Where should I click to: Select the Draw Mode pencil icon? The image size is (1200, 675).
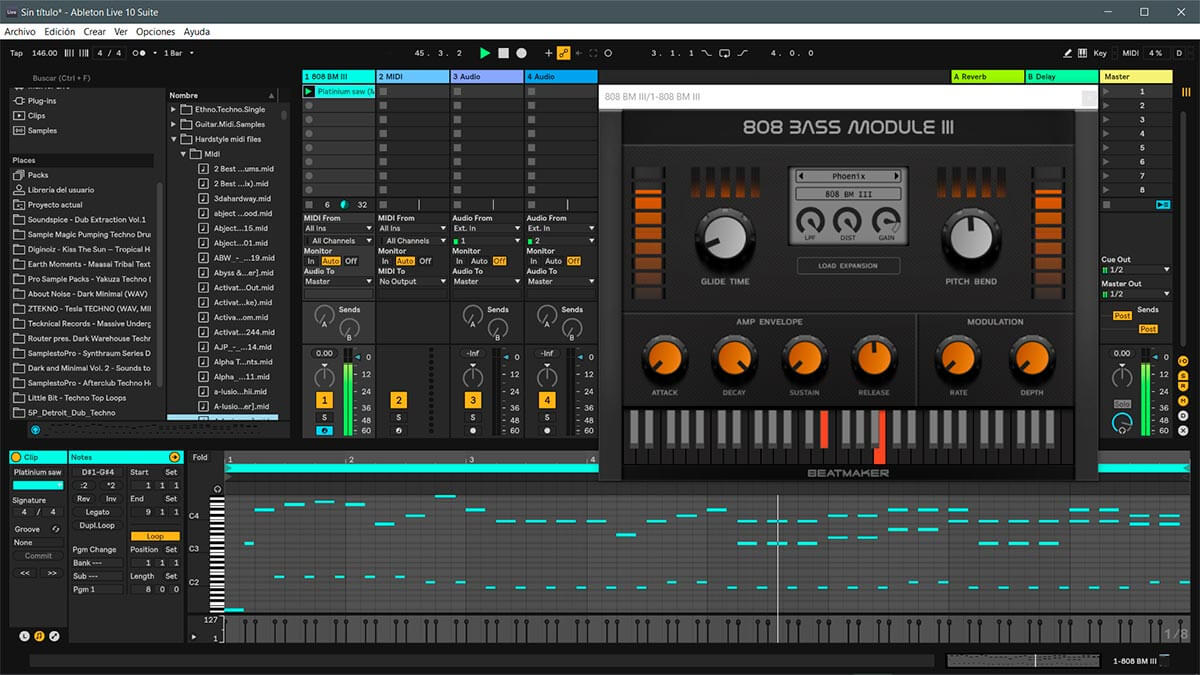1067,53
